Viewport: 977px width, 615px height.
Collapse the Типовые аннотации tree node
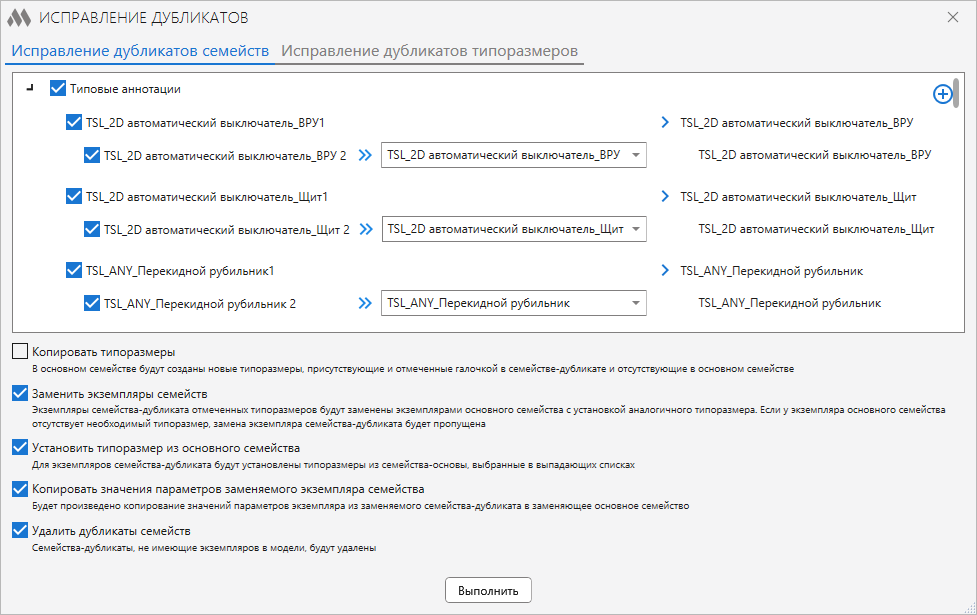[30, 89]
